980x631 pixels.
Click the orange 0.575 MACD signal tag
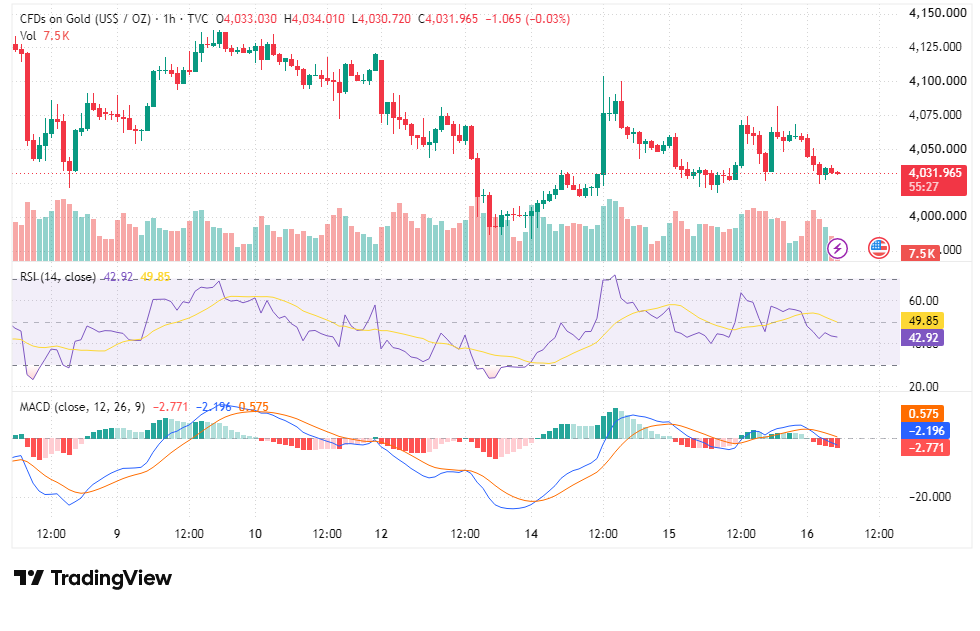coord(922,414)
